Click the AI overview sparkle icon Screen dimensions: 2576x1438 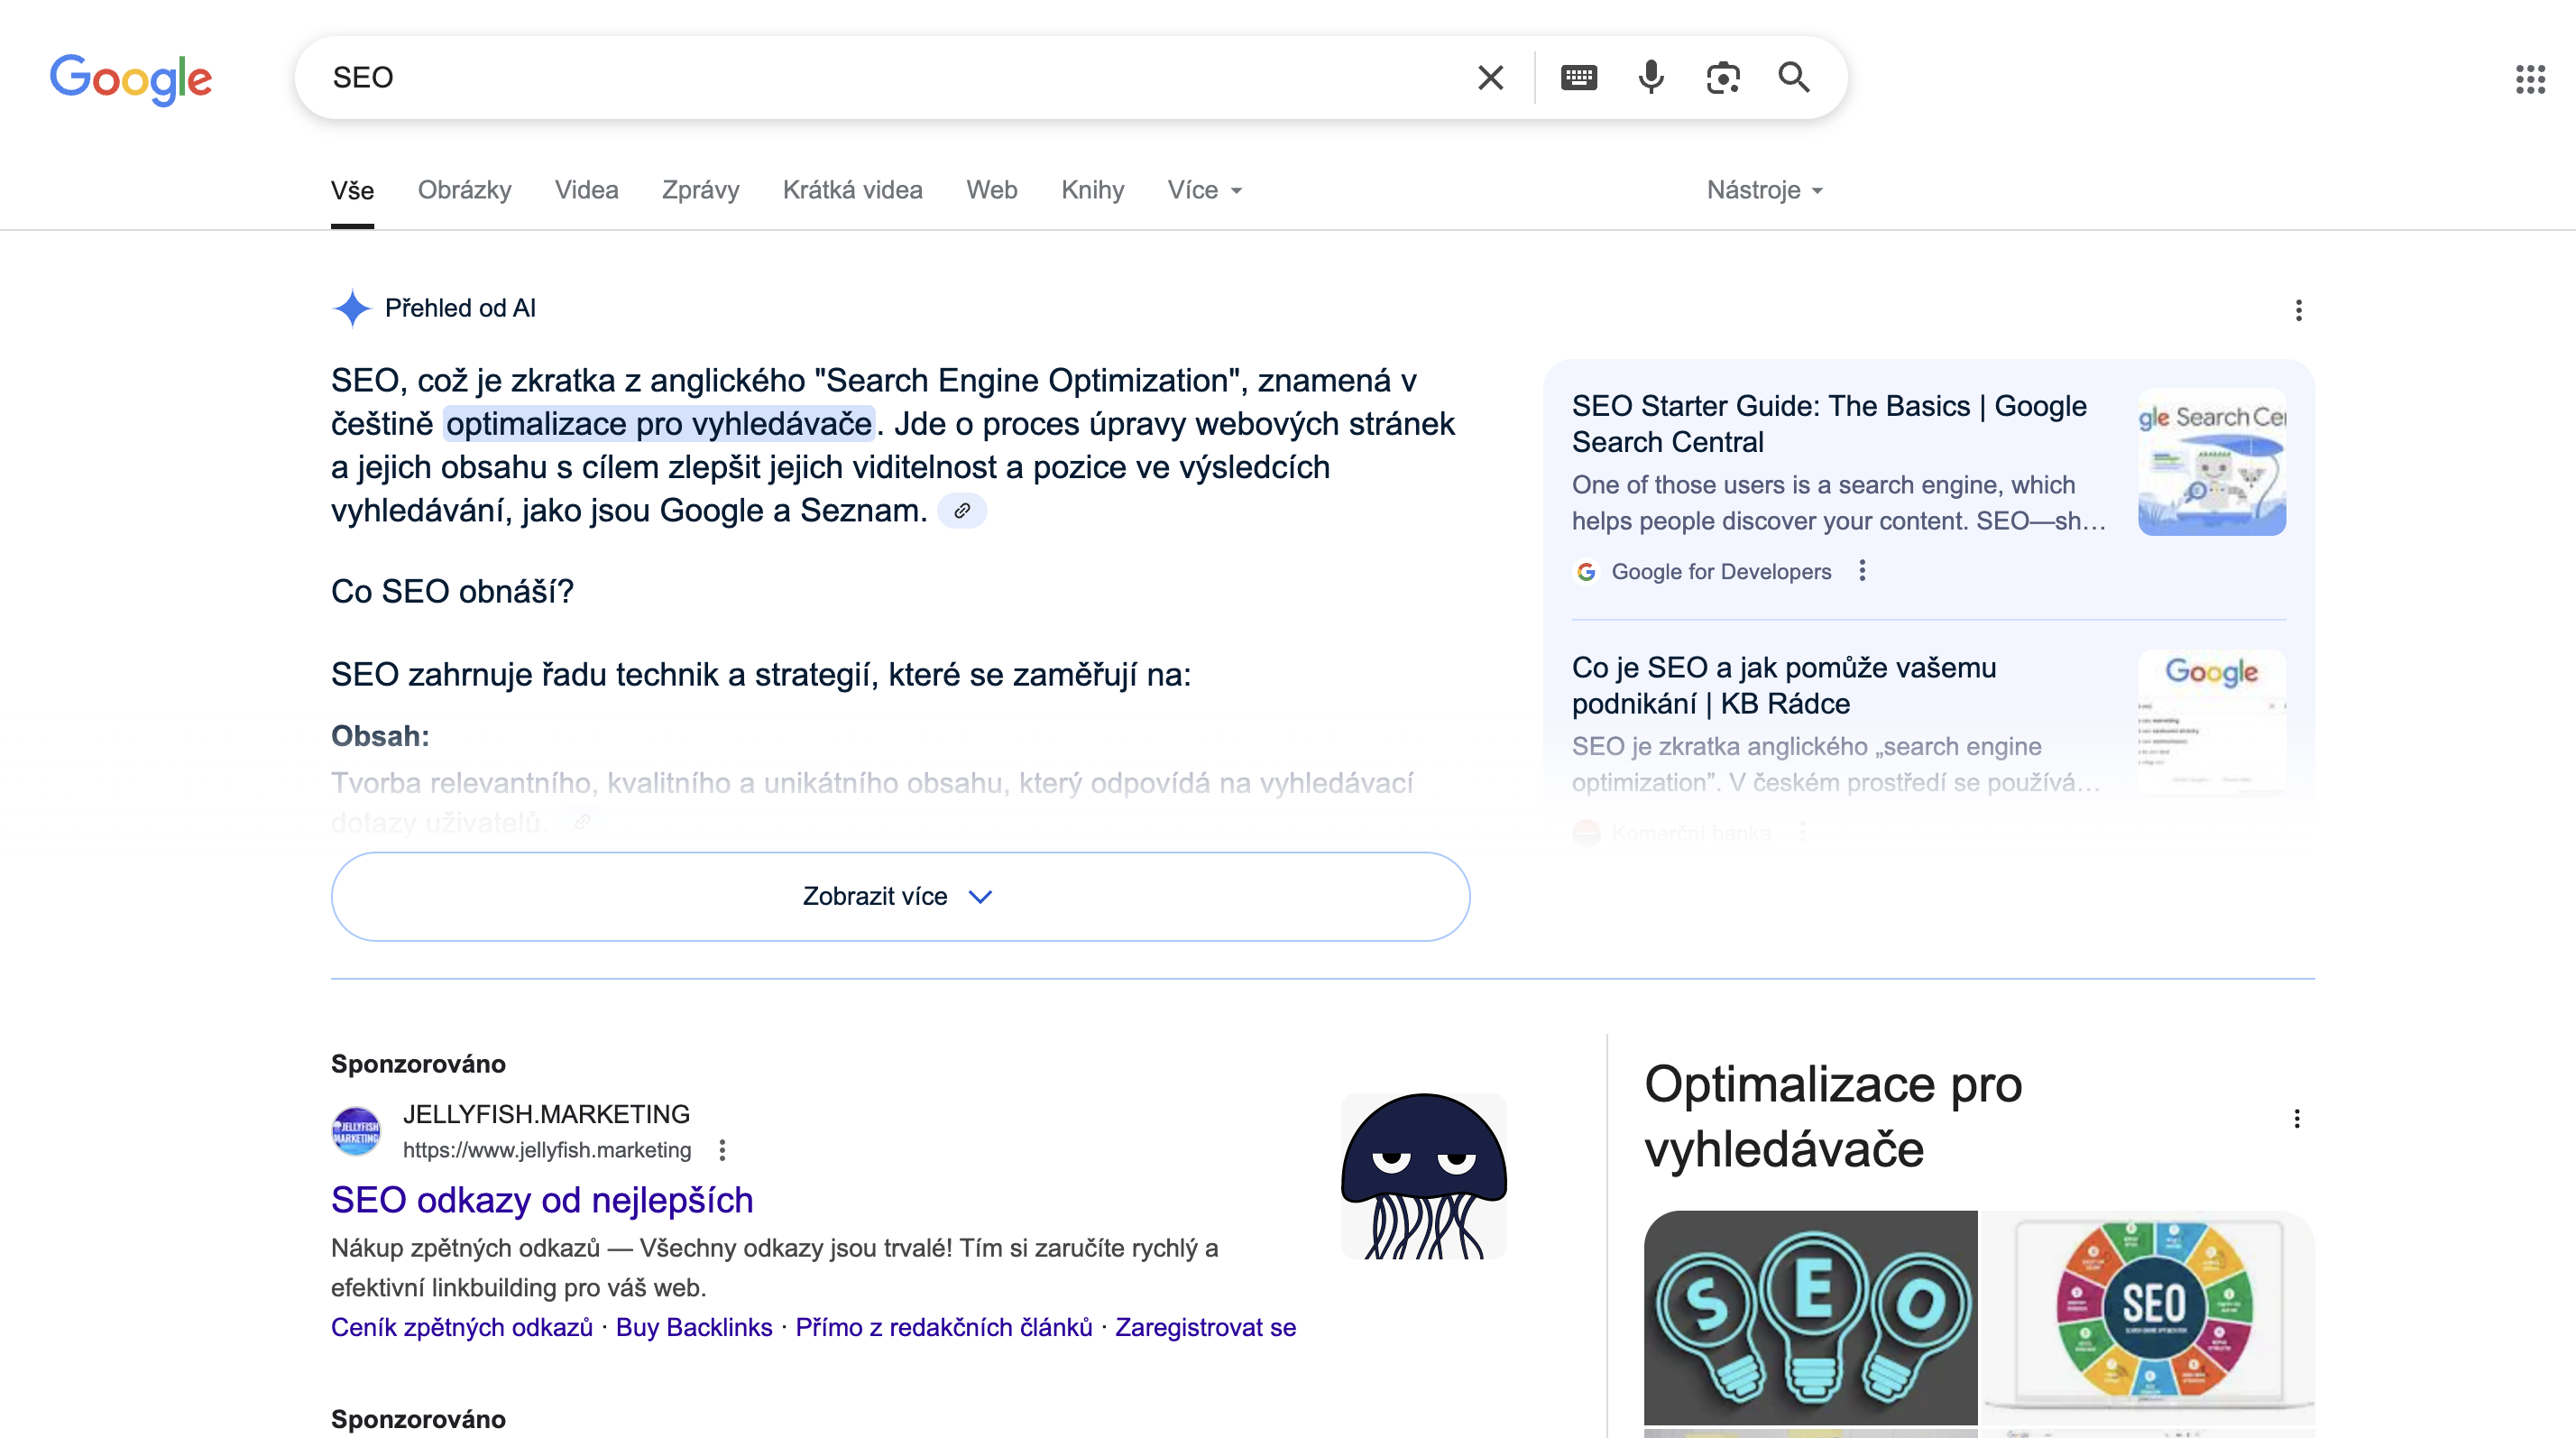tap(351, 308)
